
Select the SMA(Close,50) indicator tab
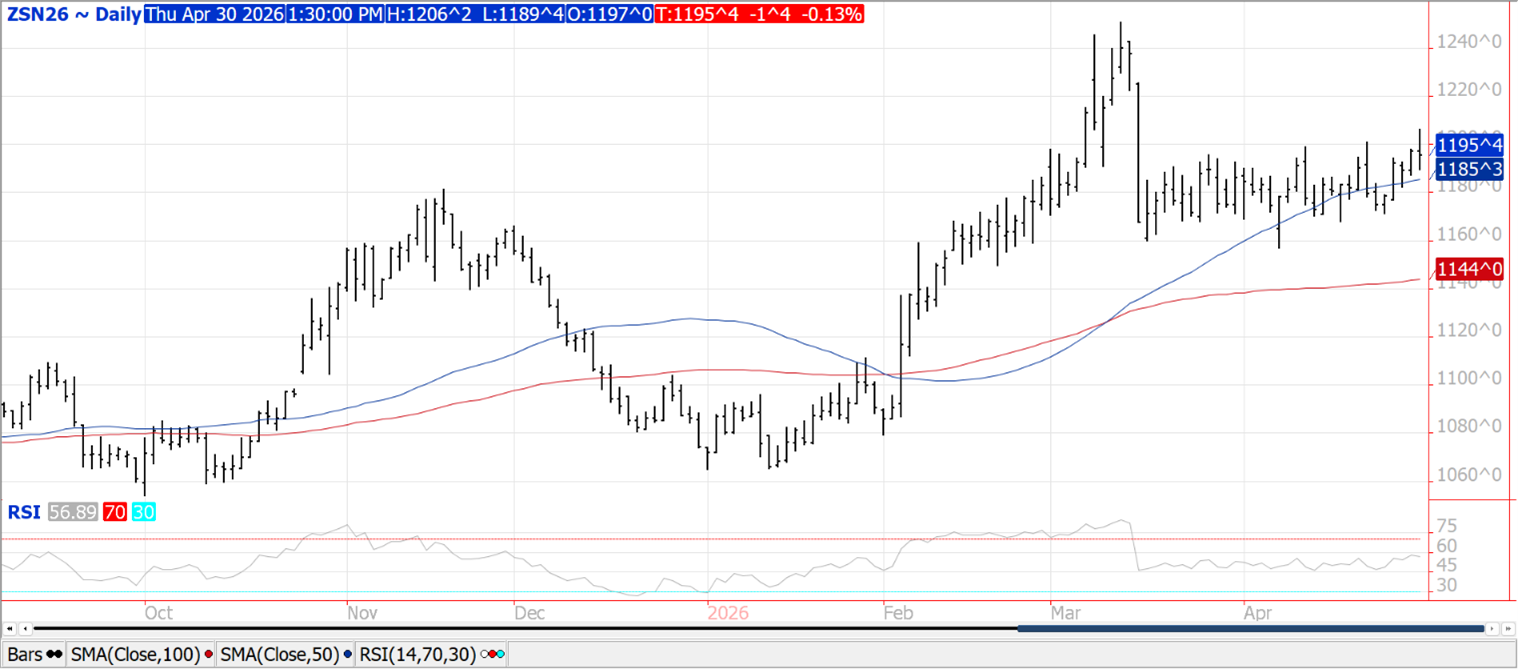coord(278,654)
